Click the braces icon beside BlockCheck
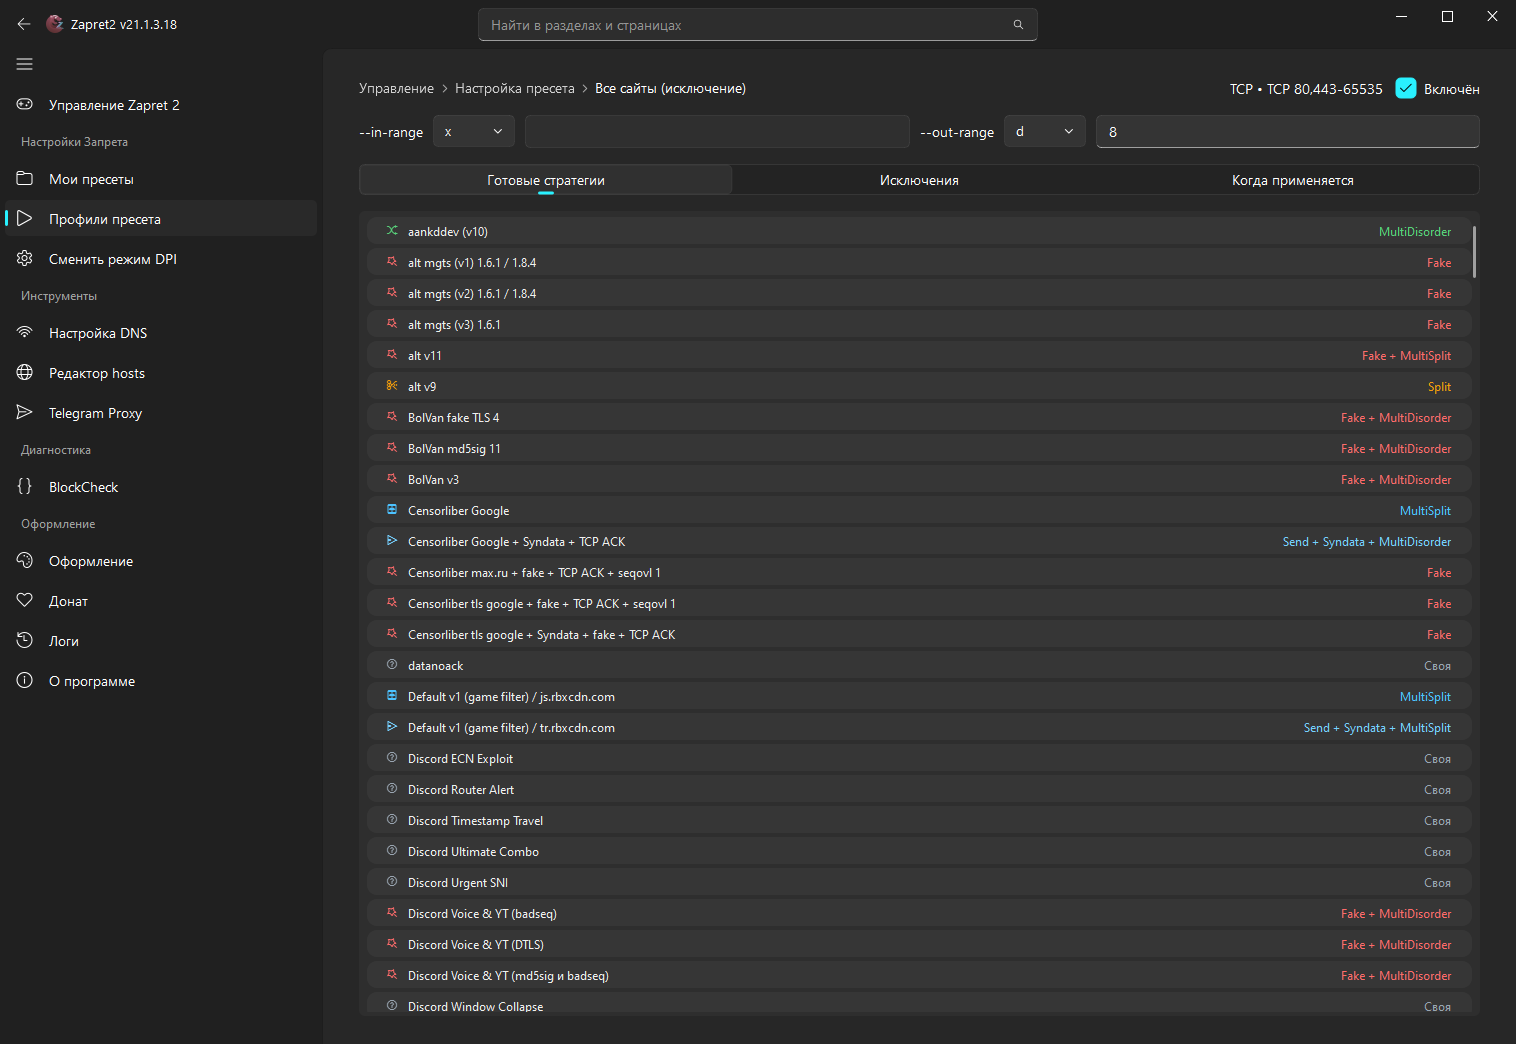 coord(25,486)
